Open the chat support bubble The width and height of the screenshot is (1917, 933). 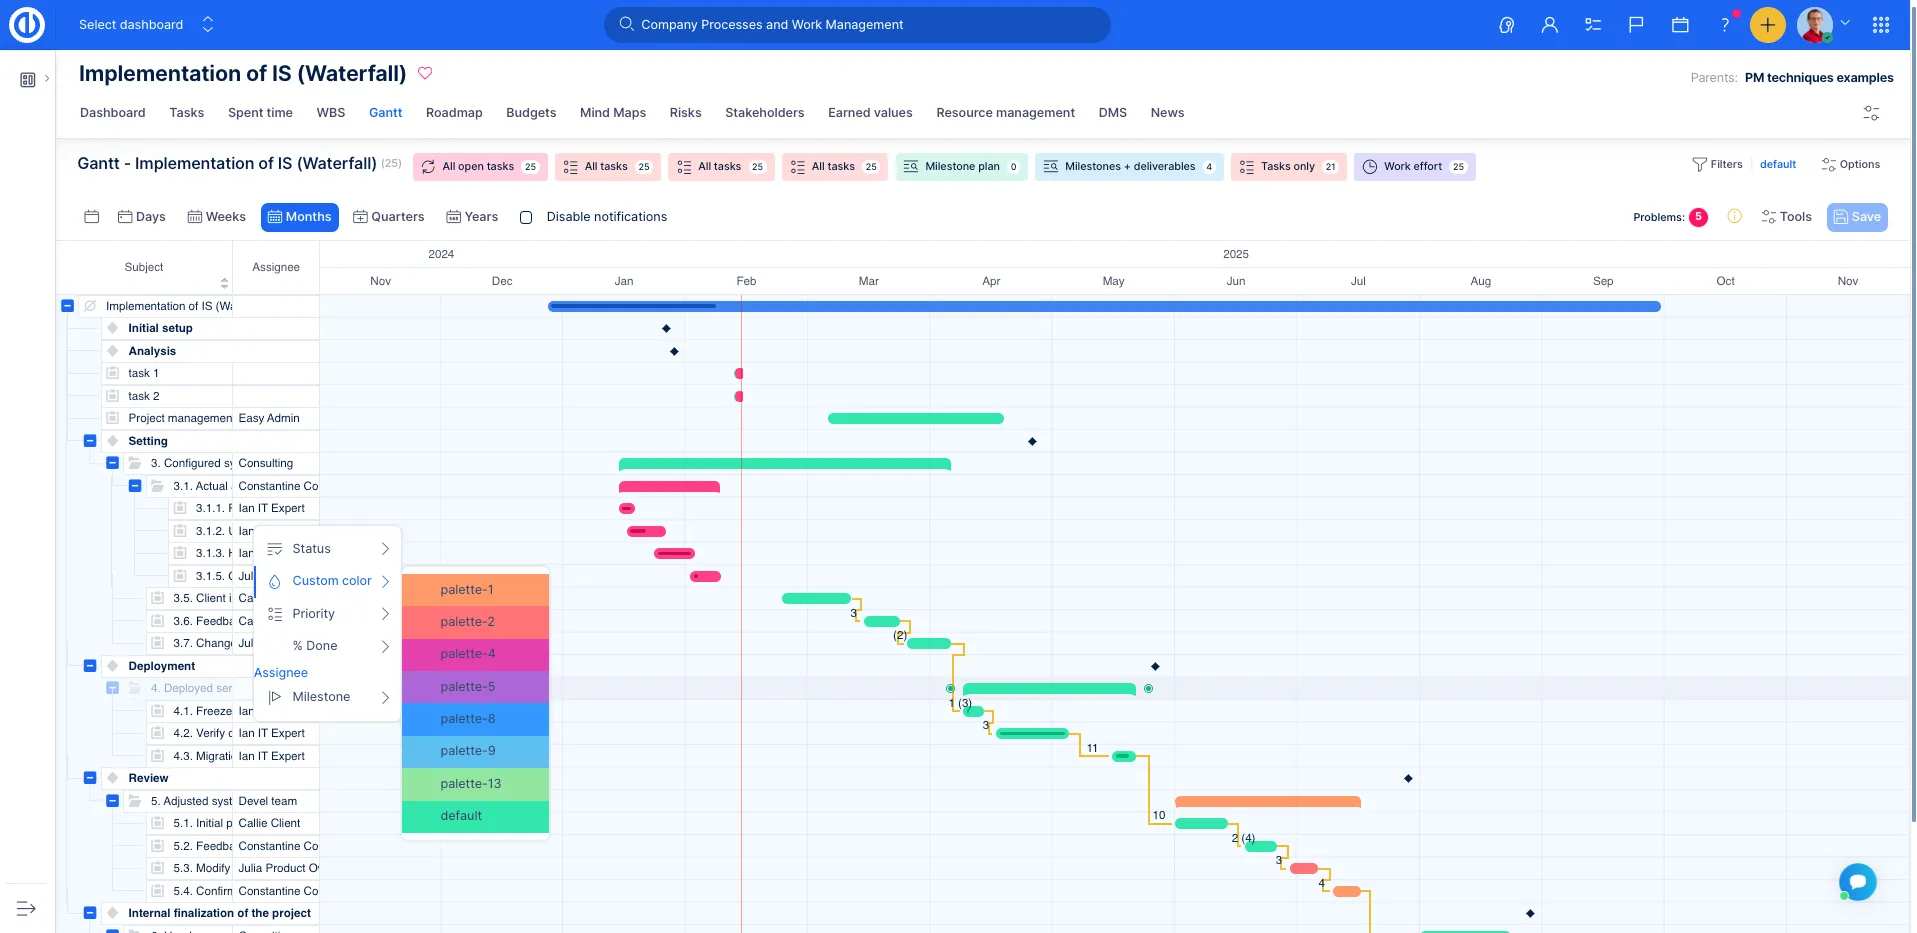tap(1857, 882)
